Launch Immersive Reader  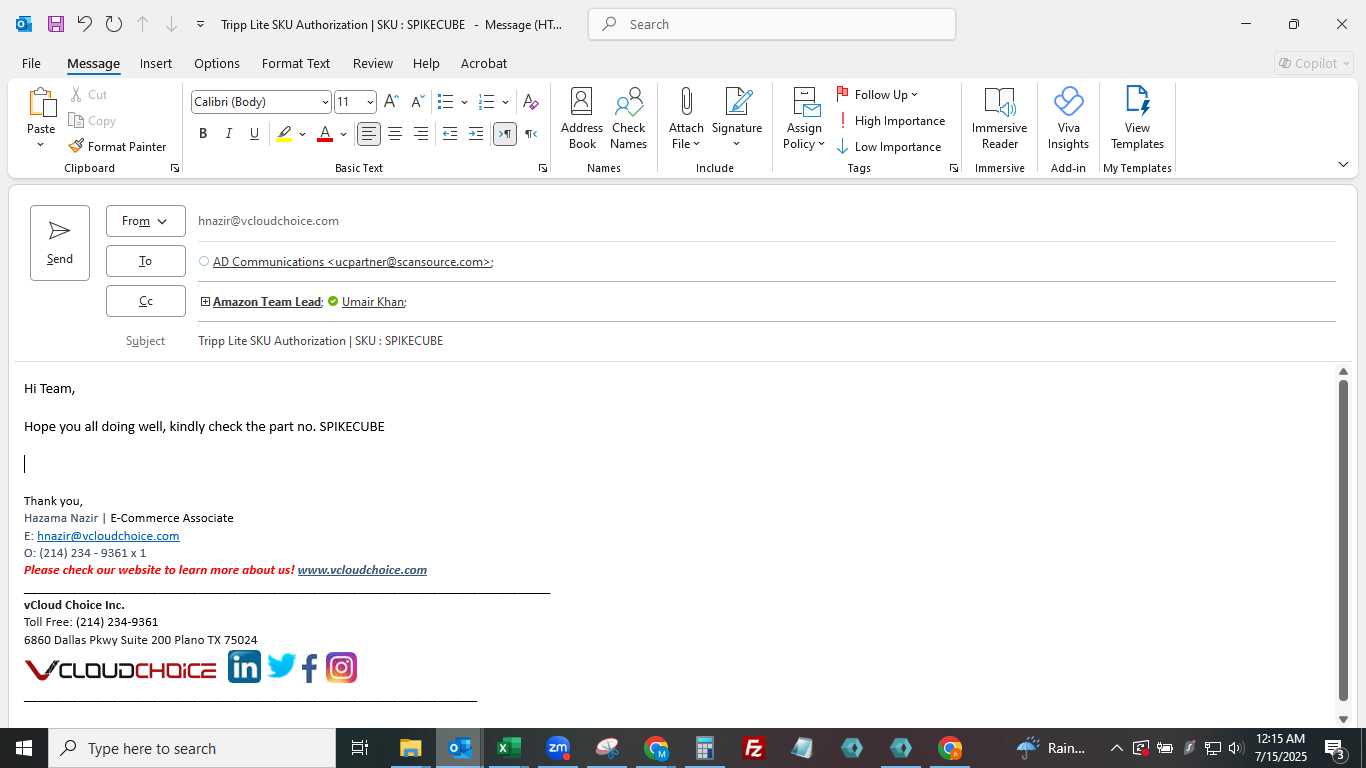point(999,118)
